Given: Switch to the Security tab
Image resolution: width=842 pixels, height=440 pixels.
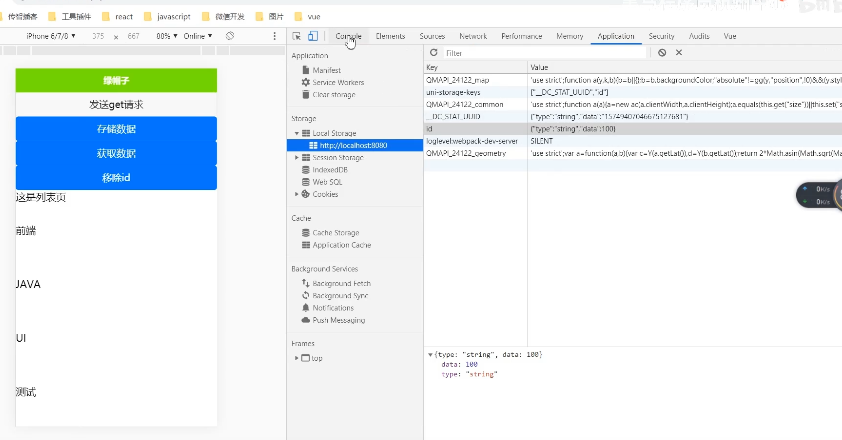Looking at the screenshot, I should 661,36.
